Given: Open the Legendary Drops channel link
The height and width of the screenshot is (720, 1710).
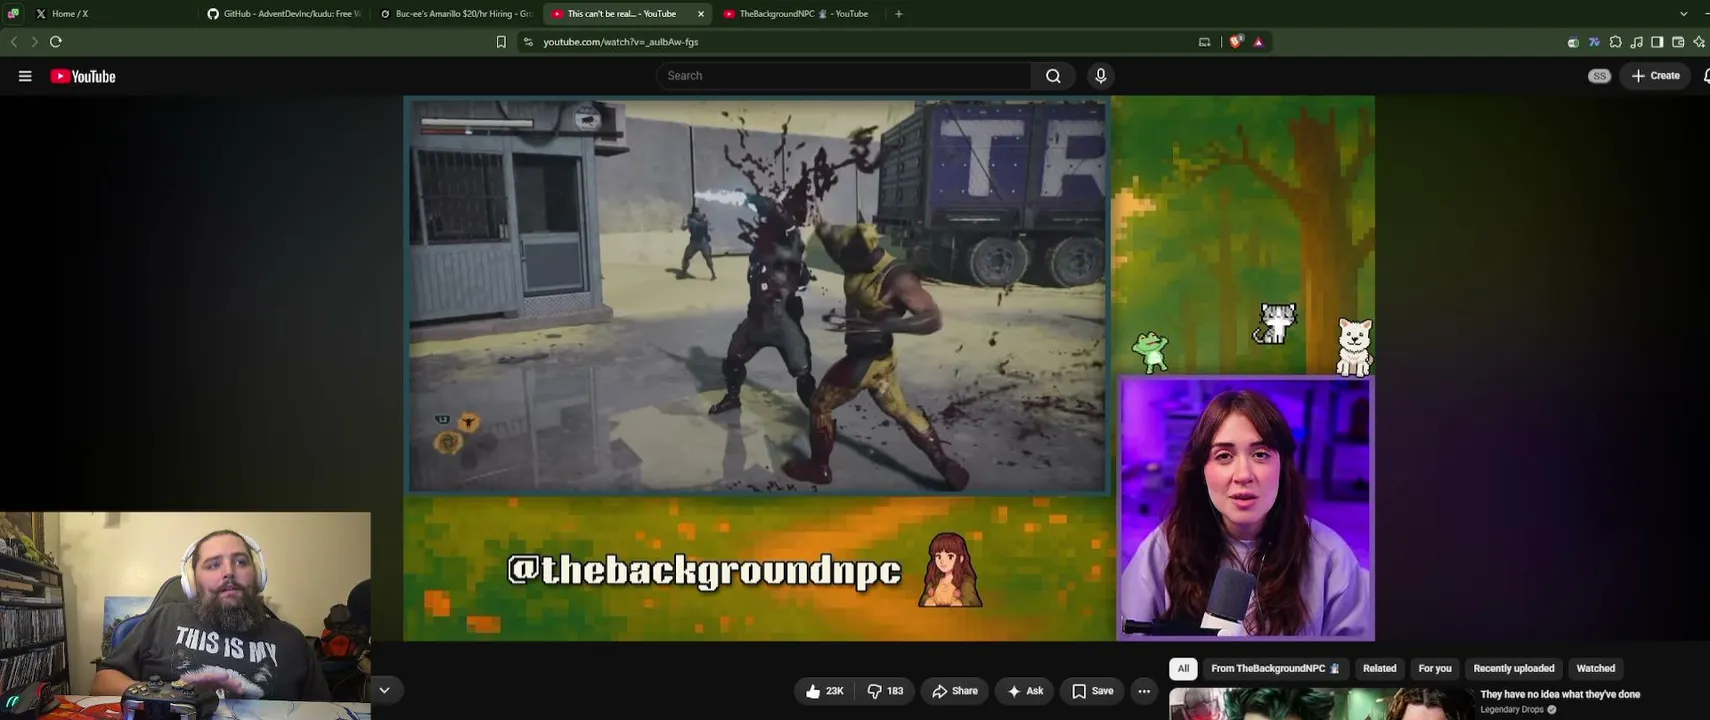Looking at the screenshot, I should click(1512, 710).
